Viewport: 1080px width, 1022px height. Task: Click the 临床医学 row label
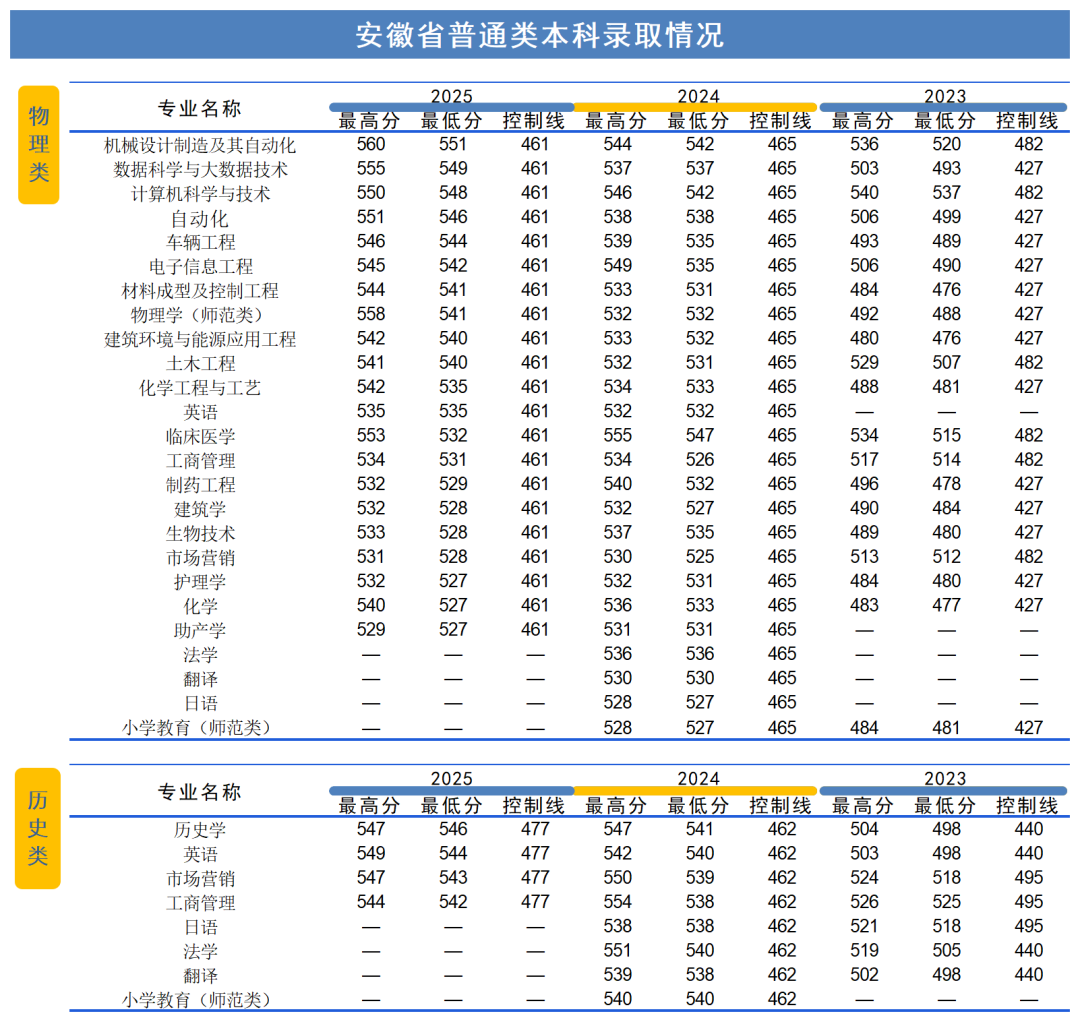click(x=200, y=436)
